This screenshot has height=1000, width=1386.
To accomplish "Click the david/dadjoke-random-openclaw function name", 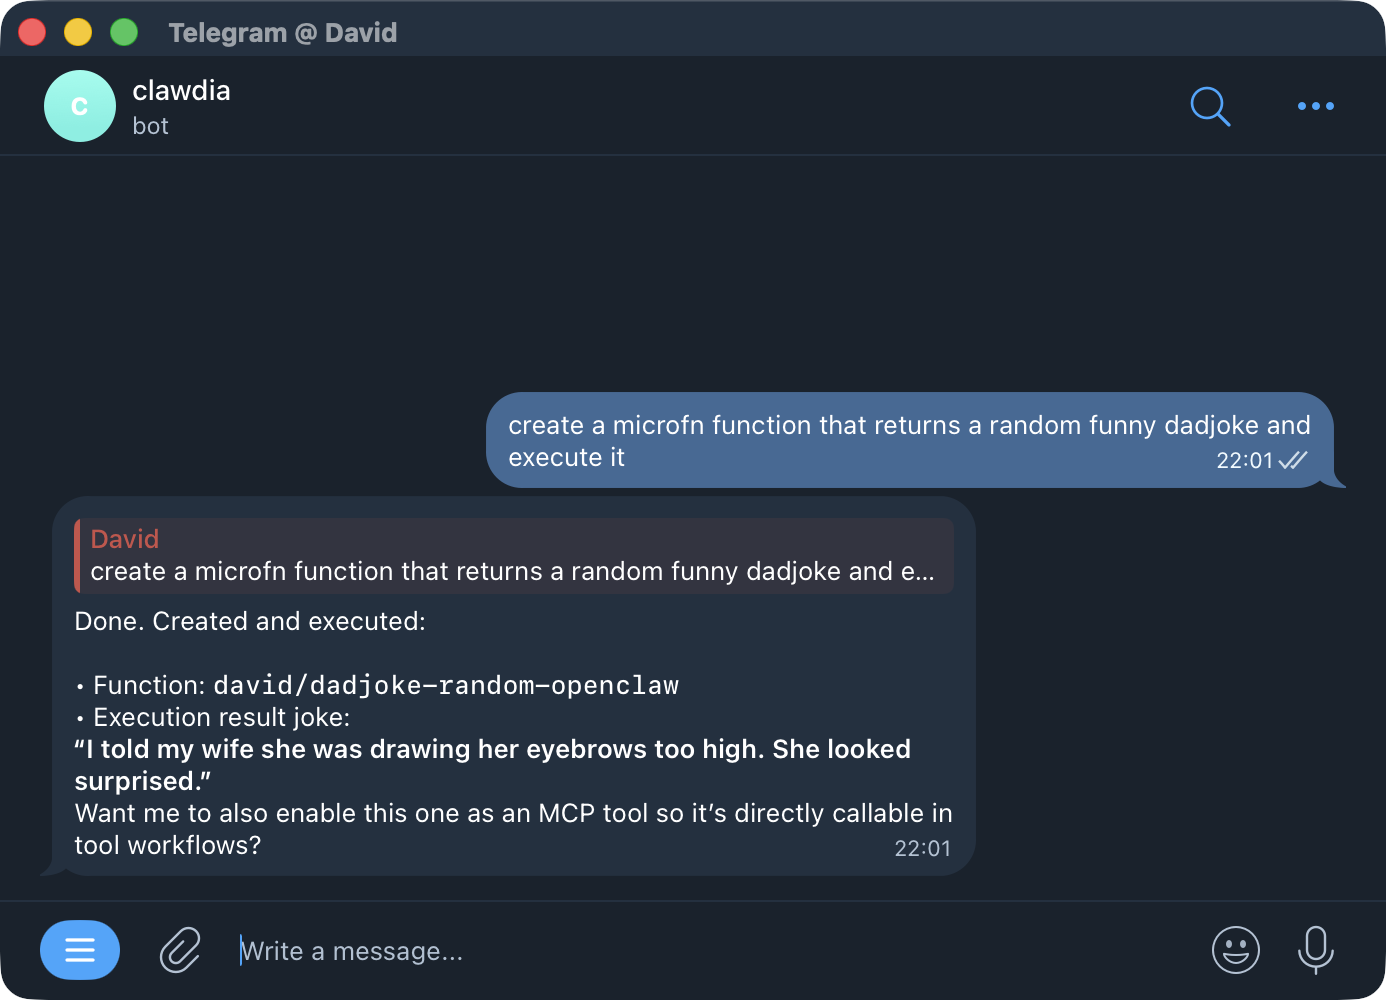I will (446, 686).
